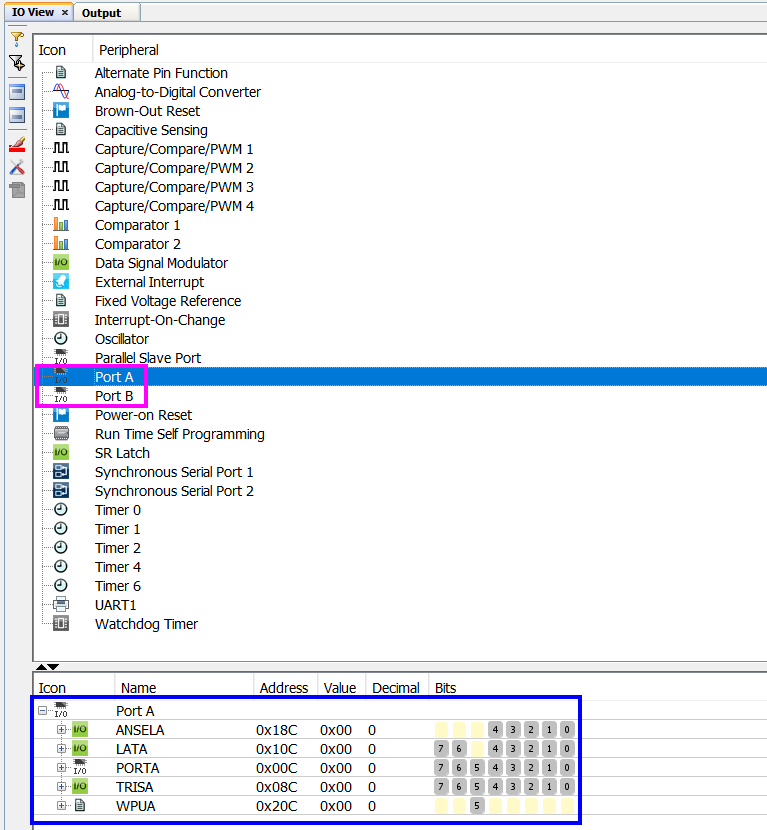Viewport: 767px width, 830px height.
Task: Toggle bit 5 of PORTA
Action: click(x=477, y=768)
